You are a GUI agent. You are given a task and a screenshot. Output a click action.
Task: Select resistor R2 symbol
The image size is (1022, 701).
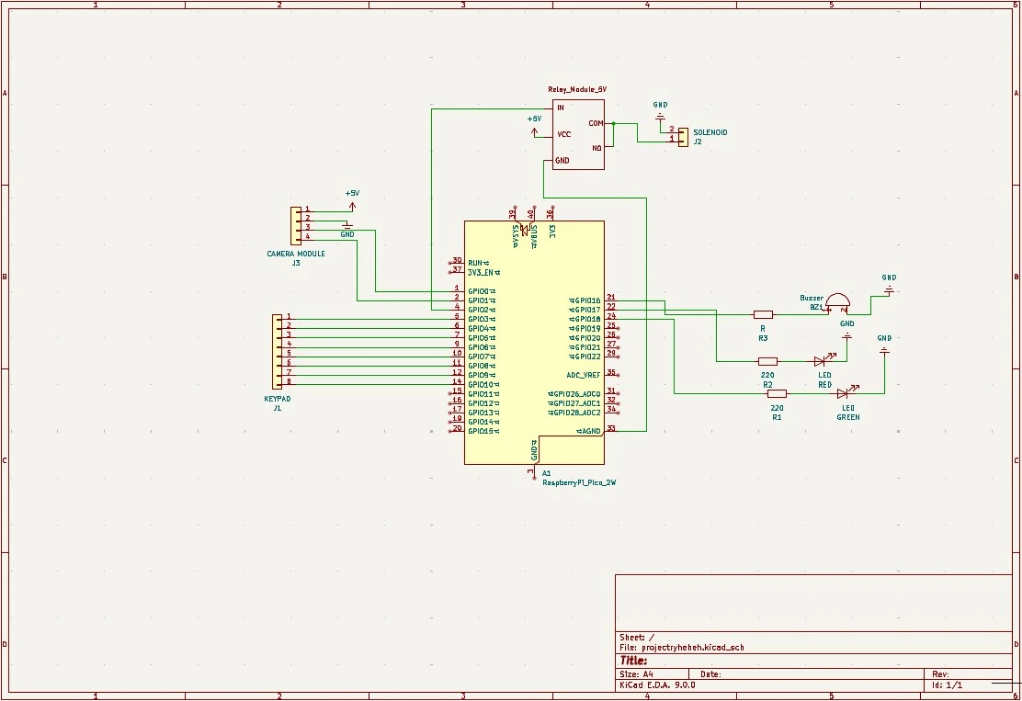(768, 361)
